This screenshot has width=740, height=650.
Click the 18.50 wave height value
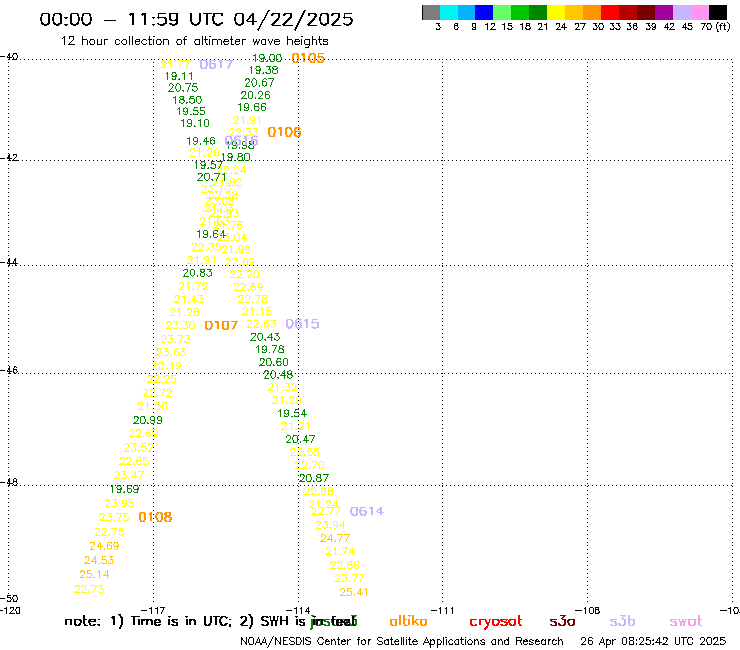click(187, 100)
